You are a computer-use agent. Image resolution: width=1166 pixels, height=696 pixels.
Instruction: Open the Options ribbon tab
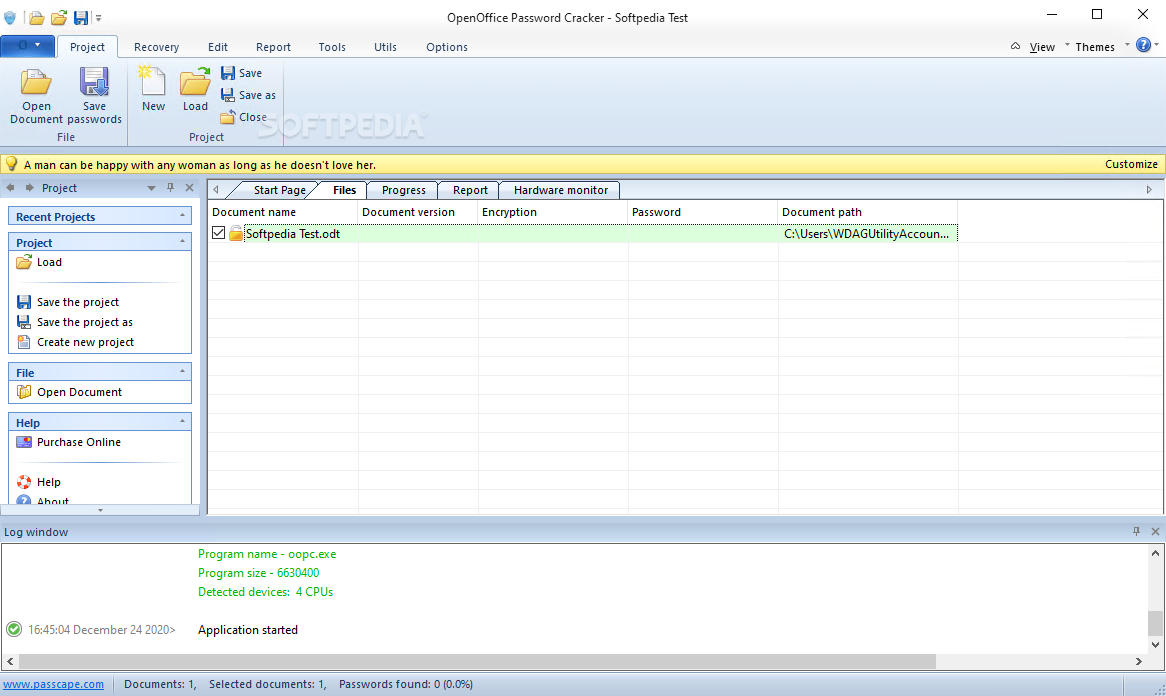(x=447, y=47)
